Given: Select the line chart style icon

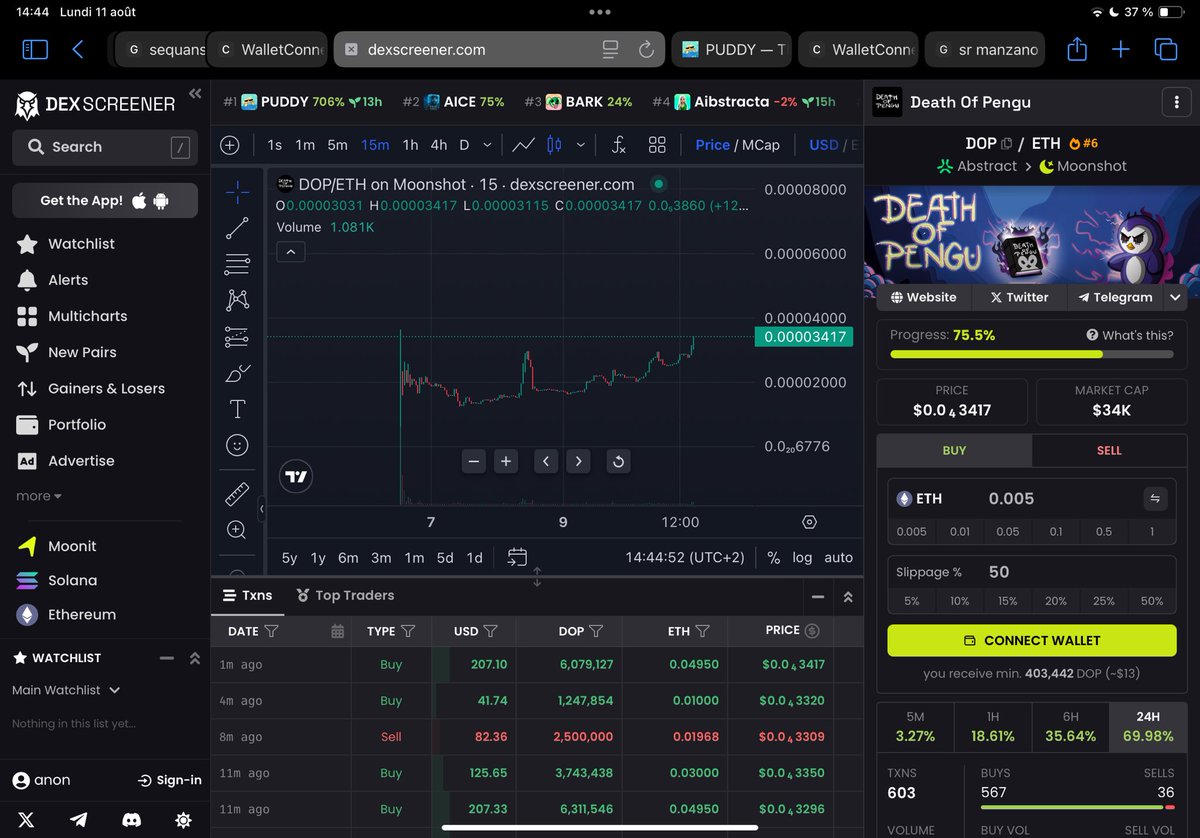Looking at the screenshot, I should click(523, 145).
